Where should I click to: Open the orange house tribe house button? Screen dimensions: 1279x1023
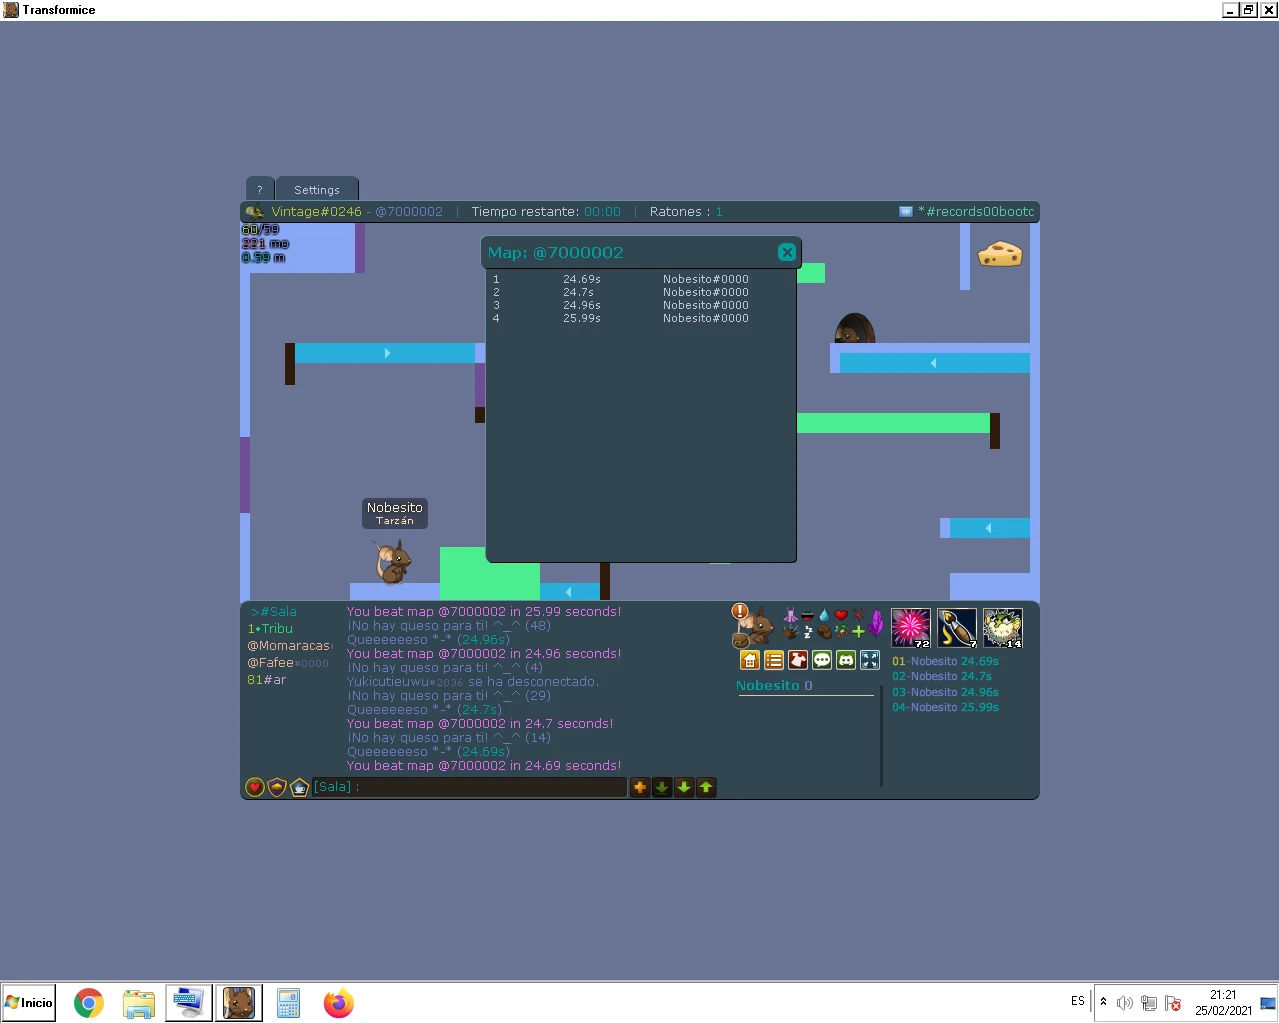pyautogui.click(x=750, y=660)
